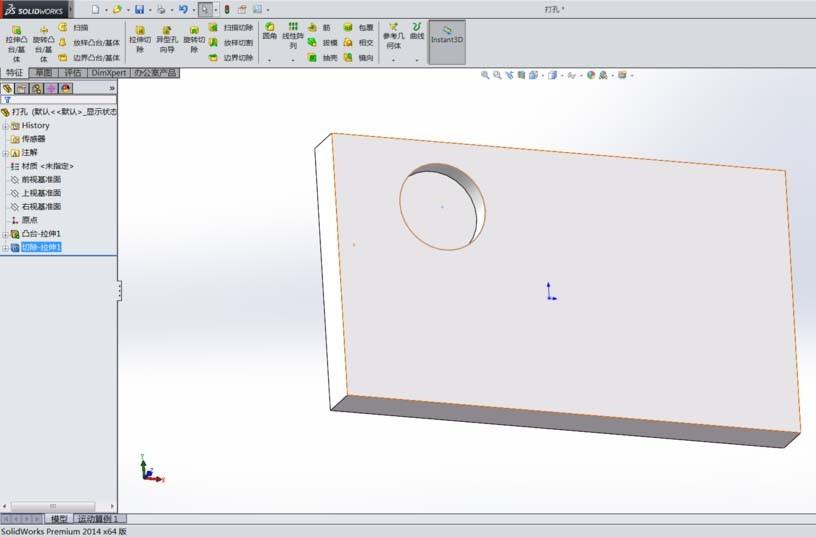
Task: Click the 旋转切除 revolved cut tool
Action: click(194, 39)
